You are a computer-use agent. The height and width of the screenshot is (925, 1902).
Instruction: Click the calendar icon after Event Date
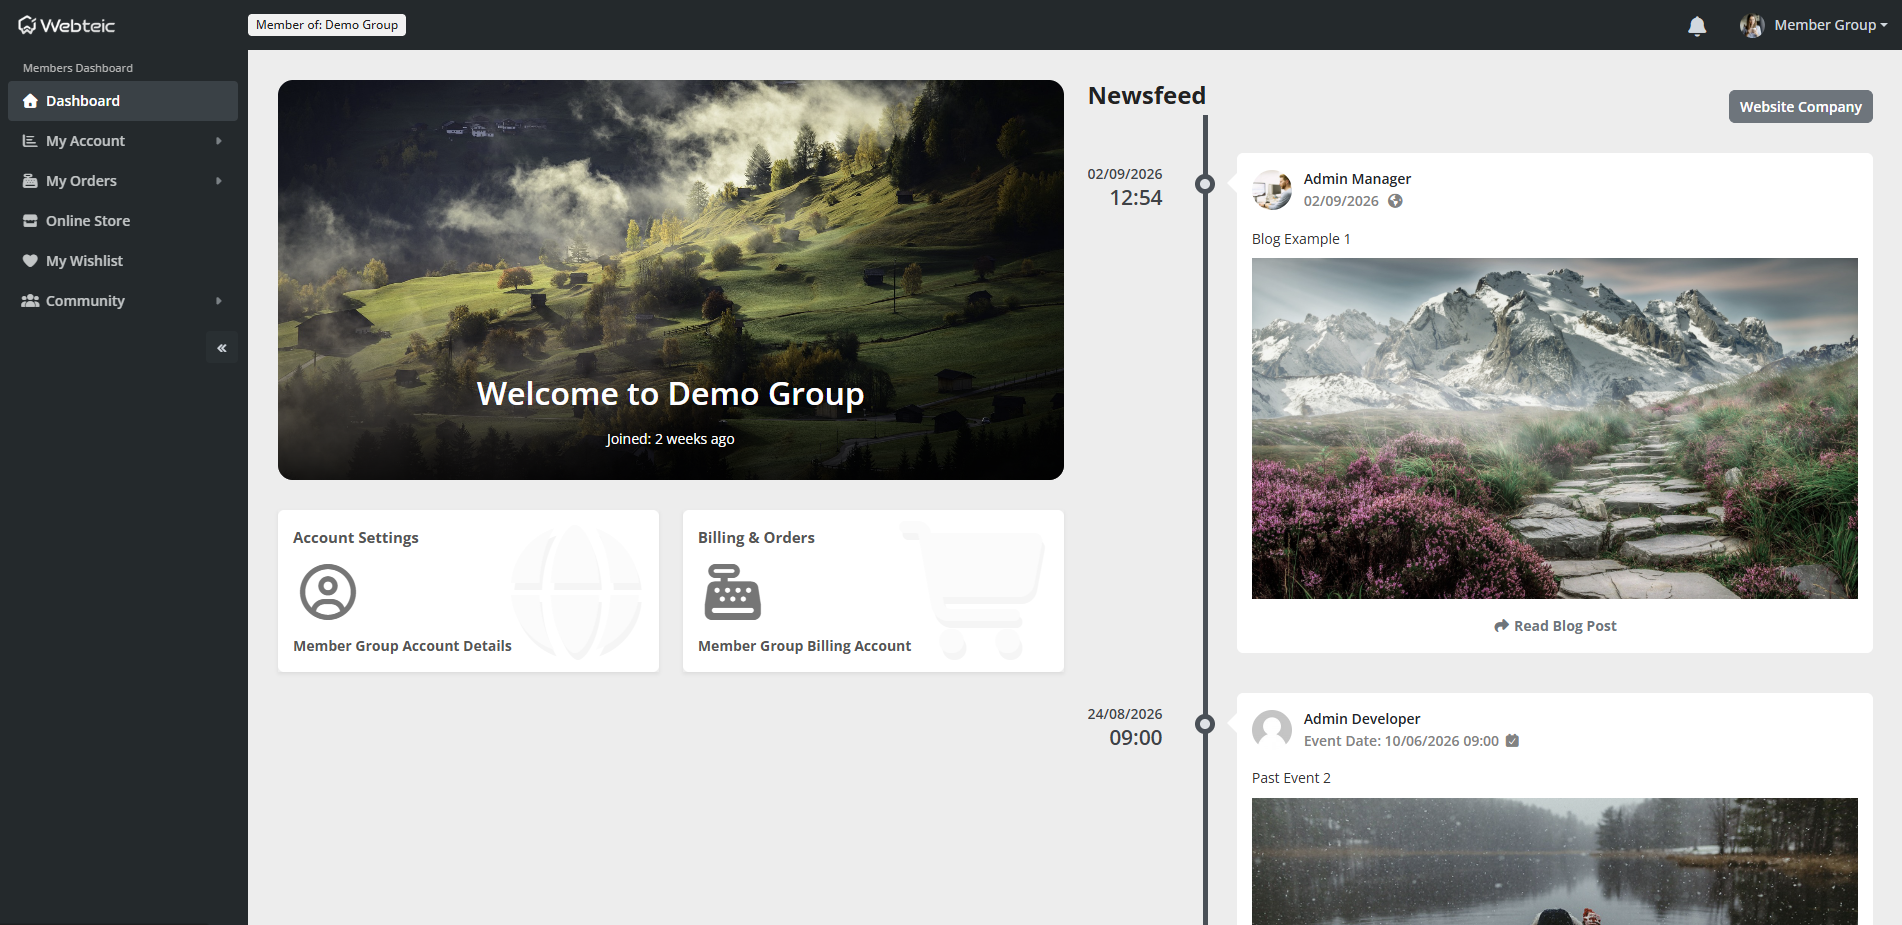click(x=1512, y=741)
